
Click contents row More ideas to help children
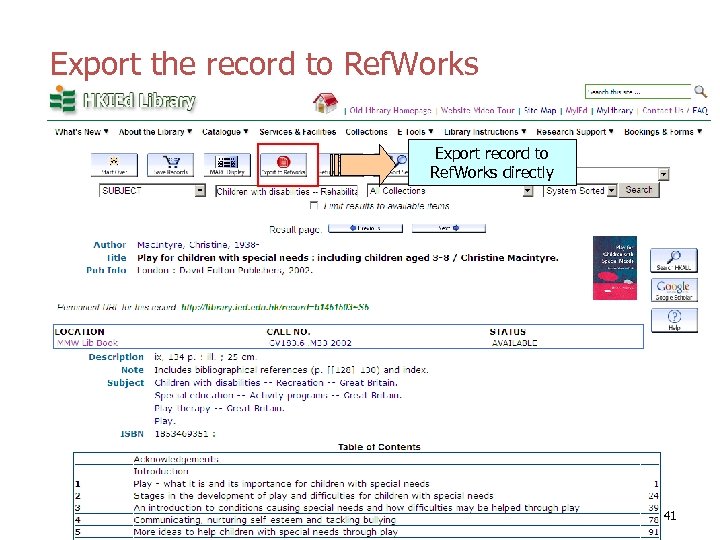366,532
